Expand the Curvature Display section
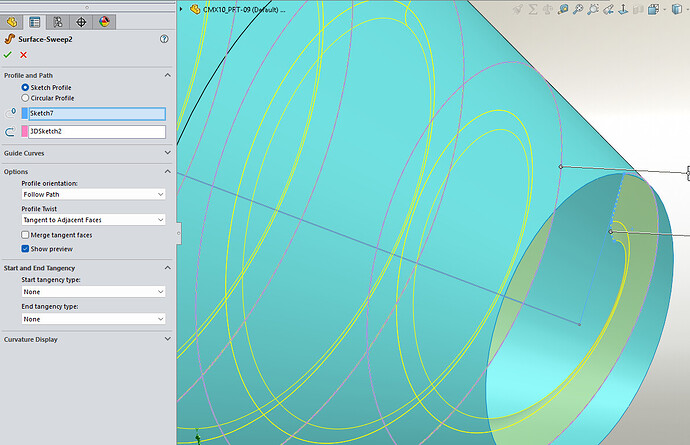690x445 pixels. tap(87, 339)
